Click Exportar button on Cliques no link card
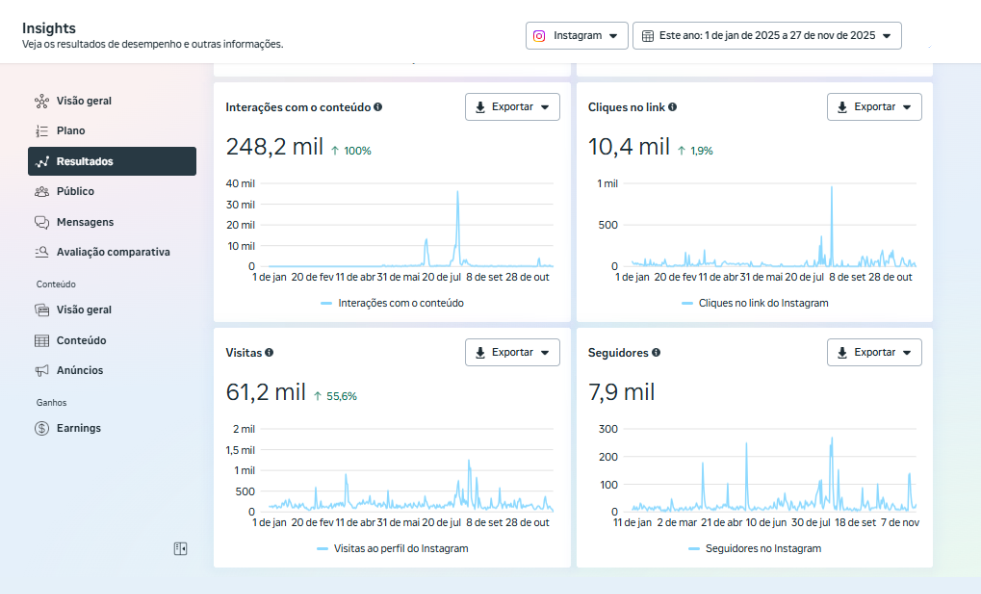The height and width of the screenshot is (594, 981). tap(874, 107)
